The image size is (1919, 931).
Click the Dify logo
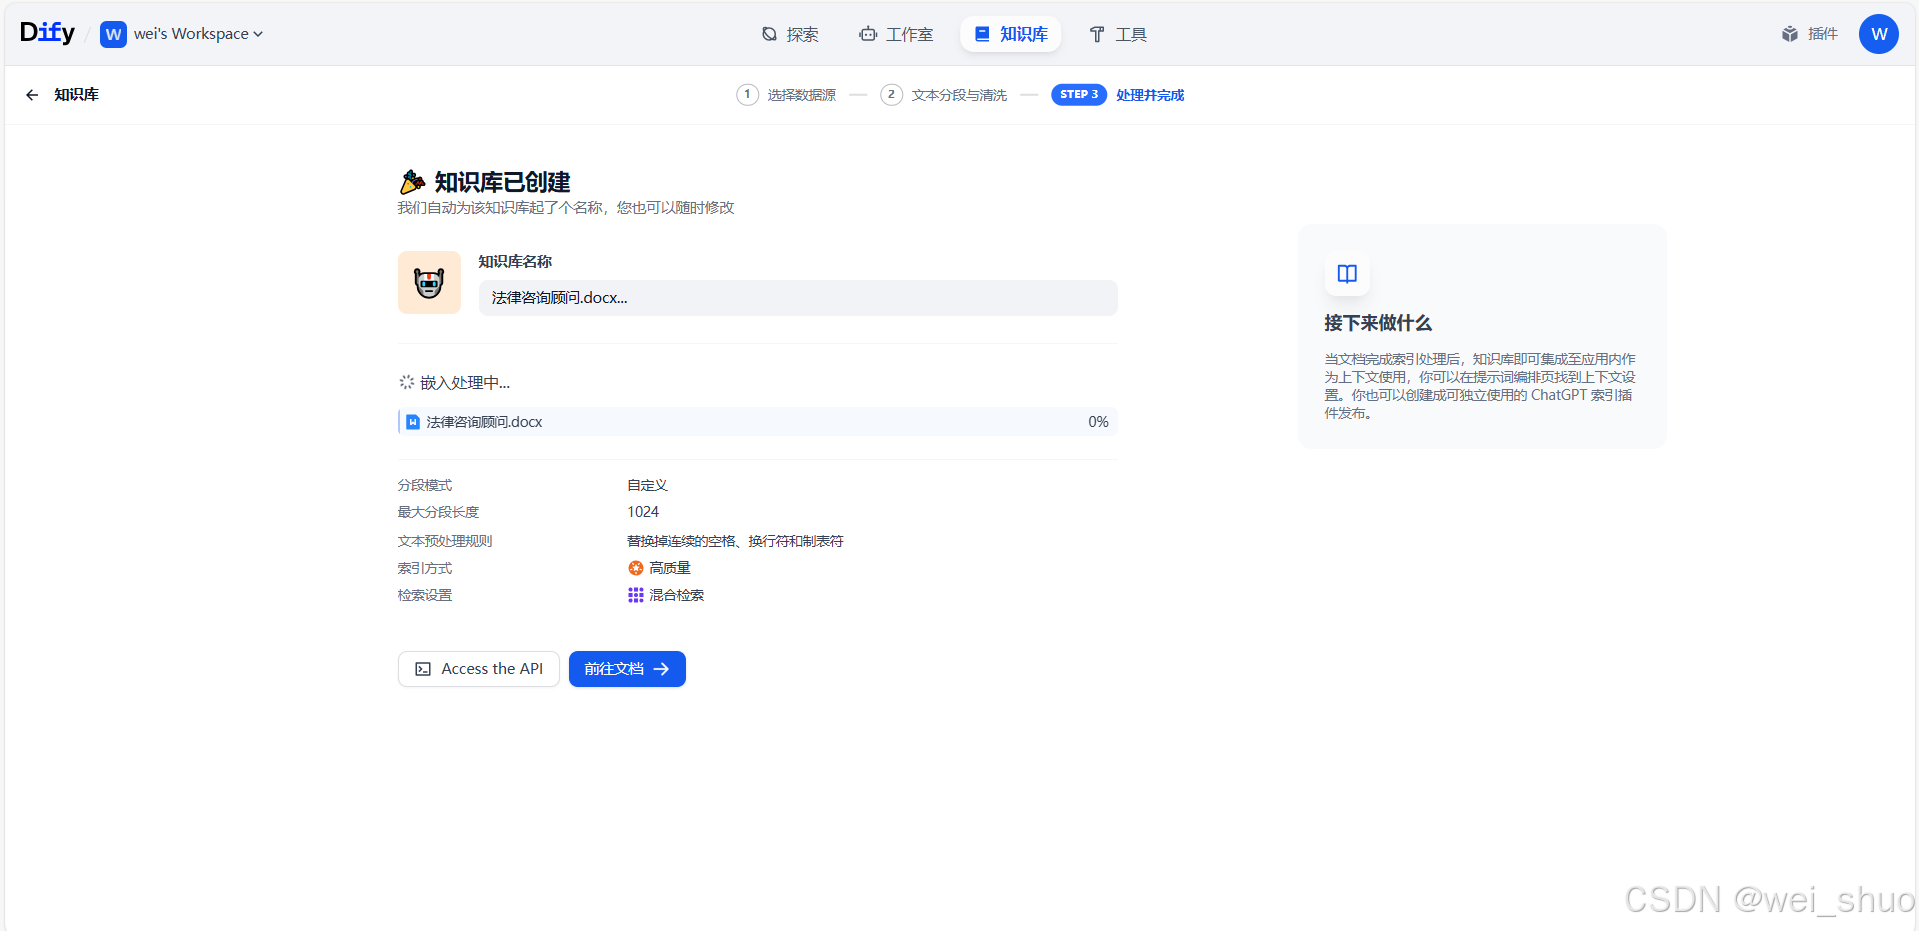(x=46, y=32)
